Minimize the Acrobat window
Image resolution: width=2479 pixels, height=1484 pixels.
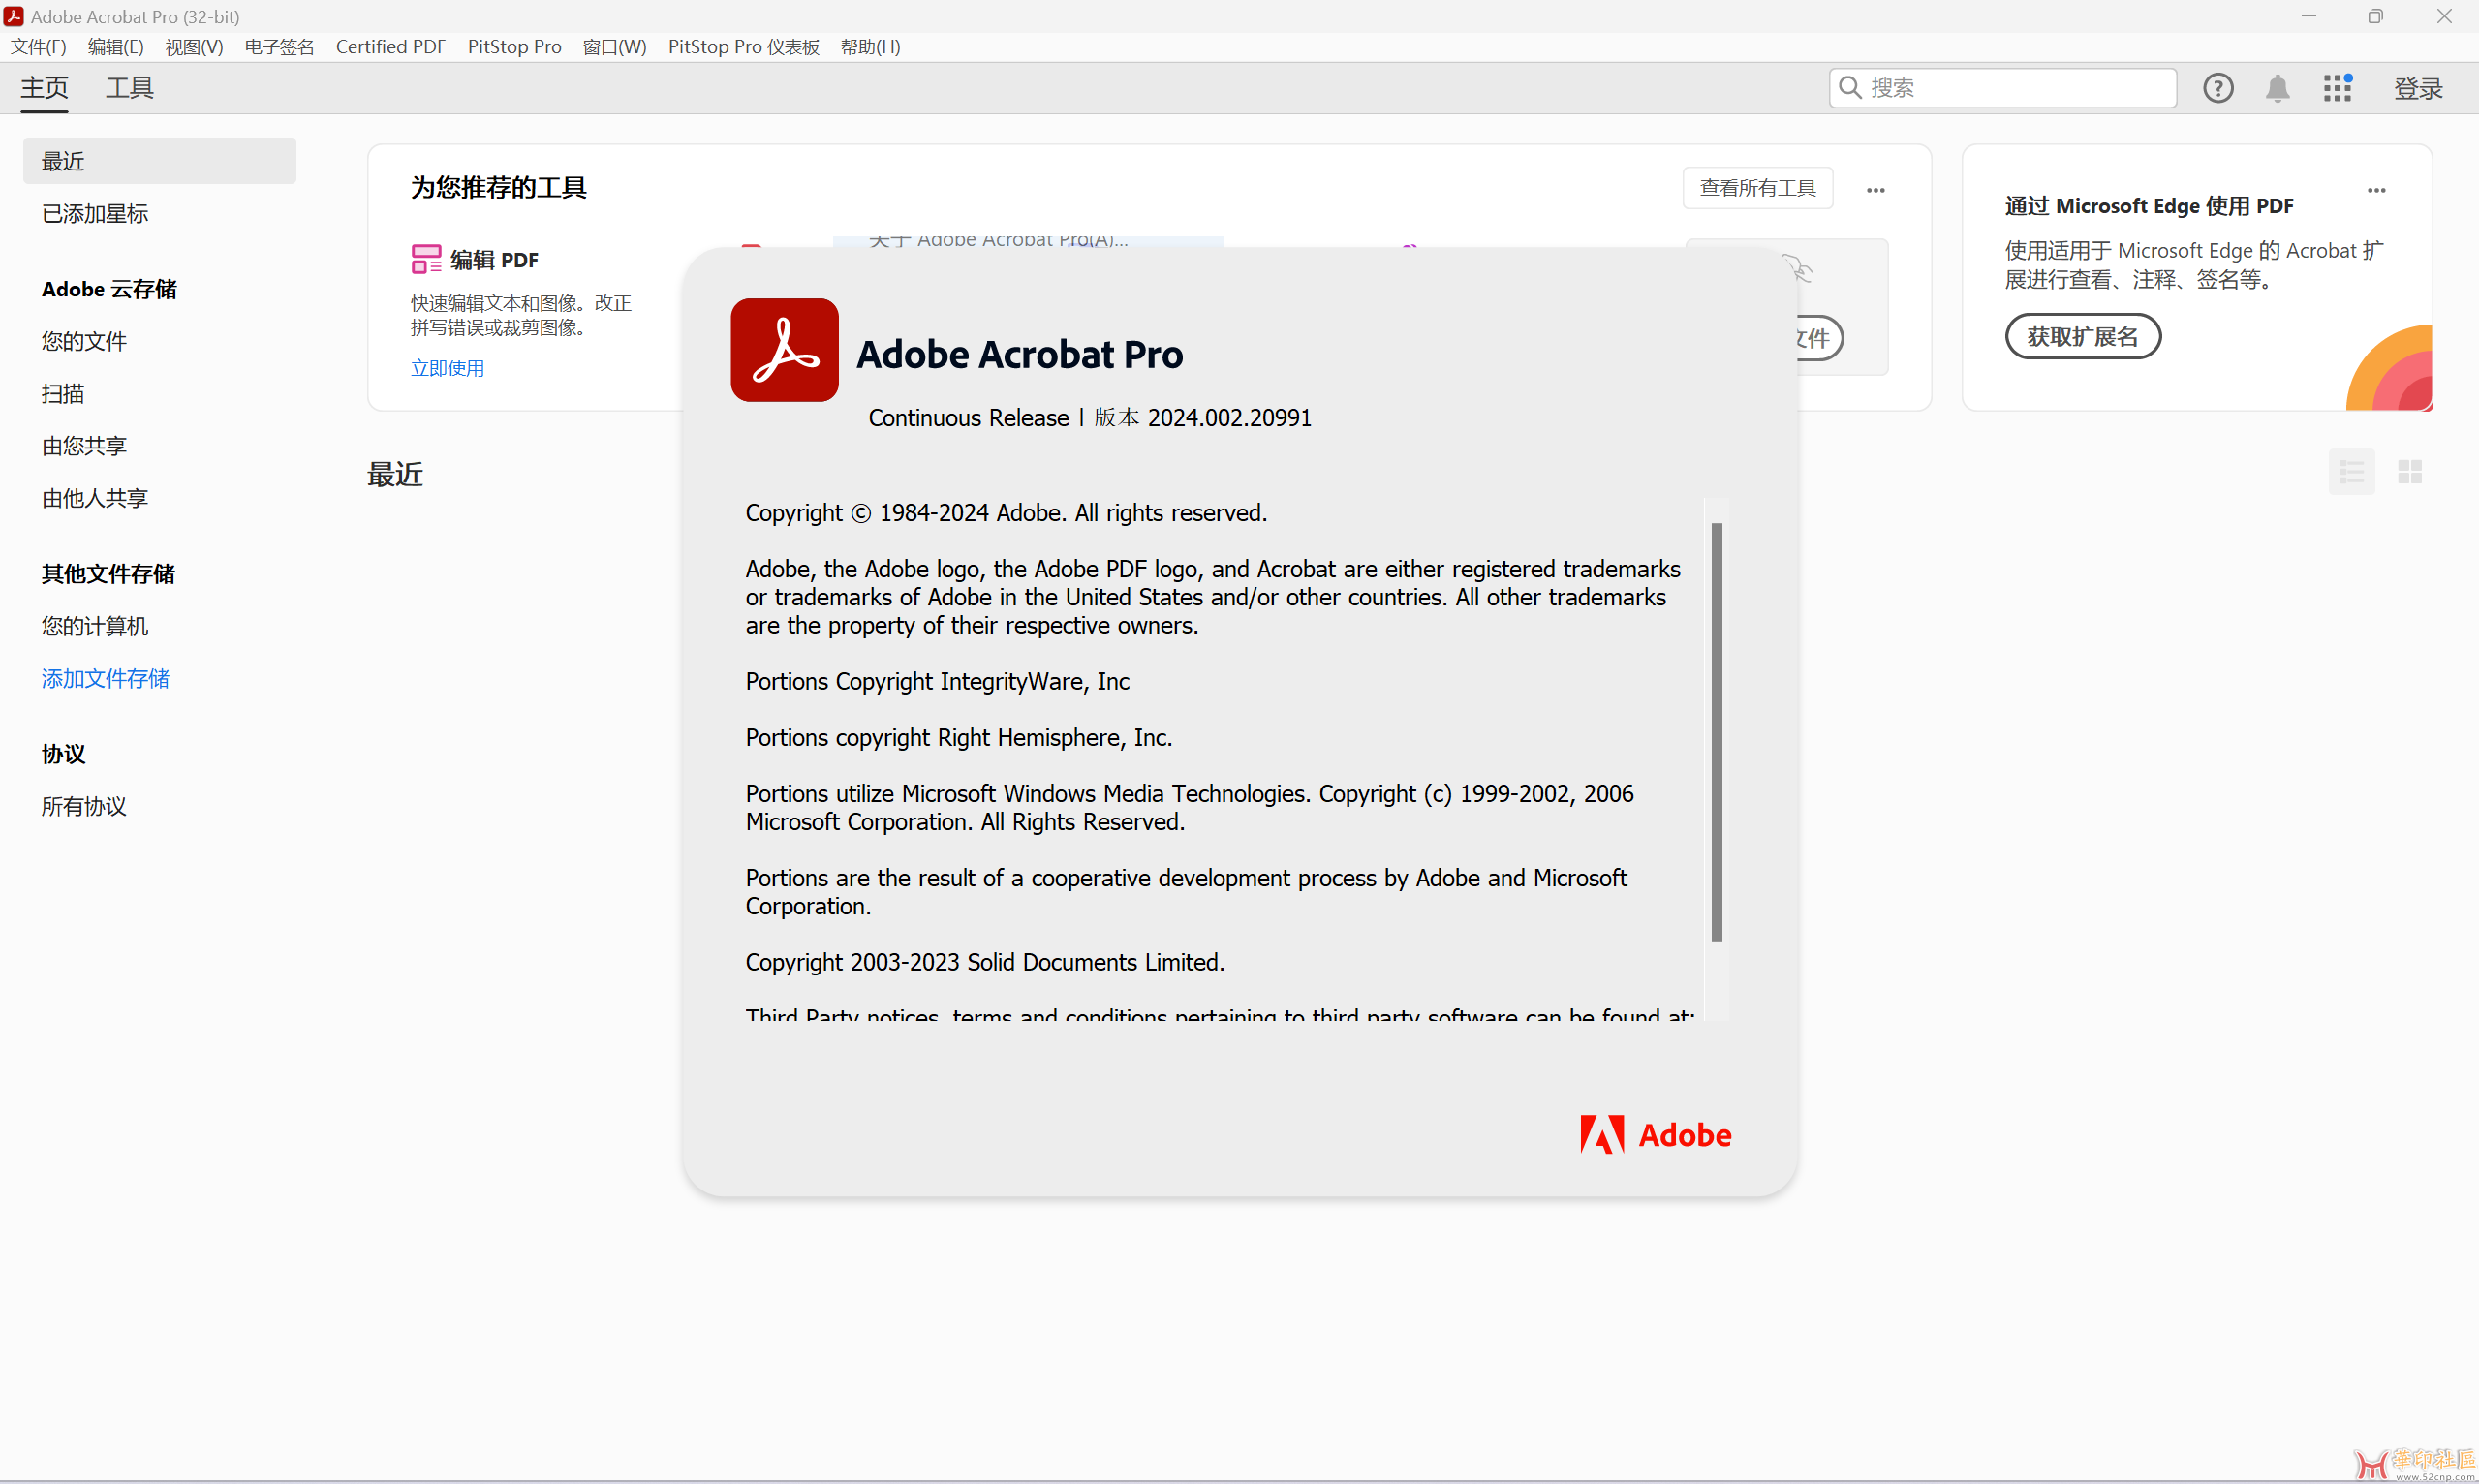click(2308, 16)
